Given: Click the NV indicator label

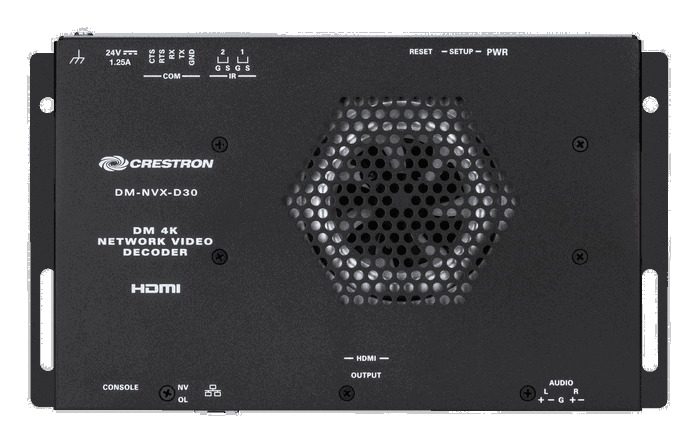Looking at the screenshot, I should pos(183,388).
